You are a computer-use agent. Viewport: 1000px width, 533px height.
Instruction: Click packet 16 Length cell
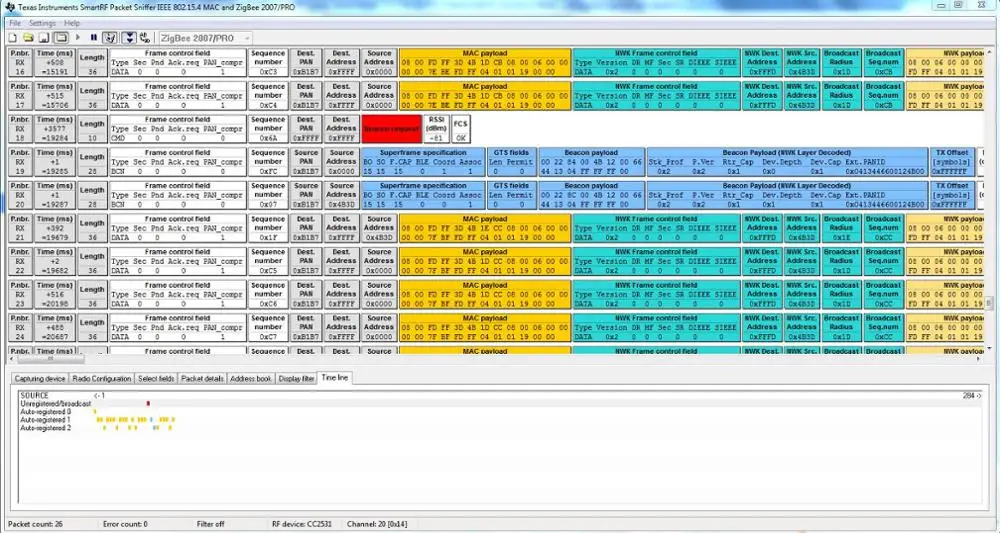tap(92, 63)
